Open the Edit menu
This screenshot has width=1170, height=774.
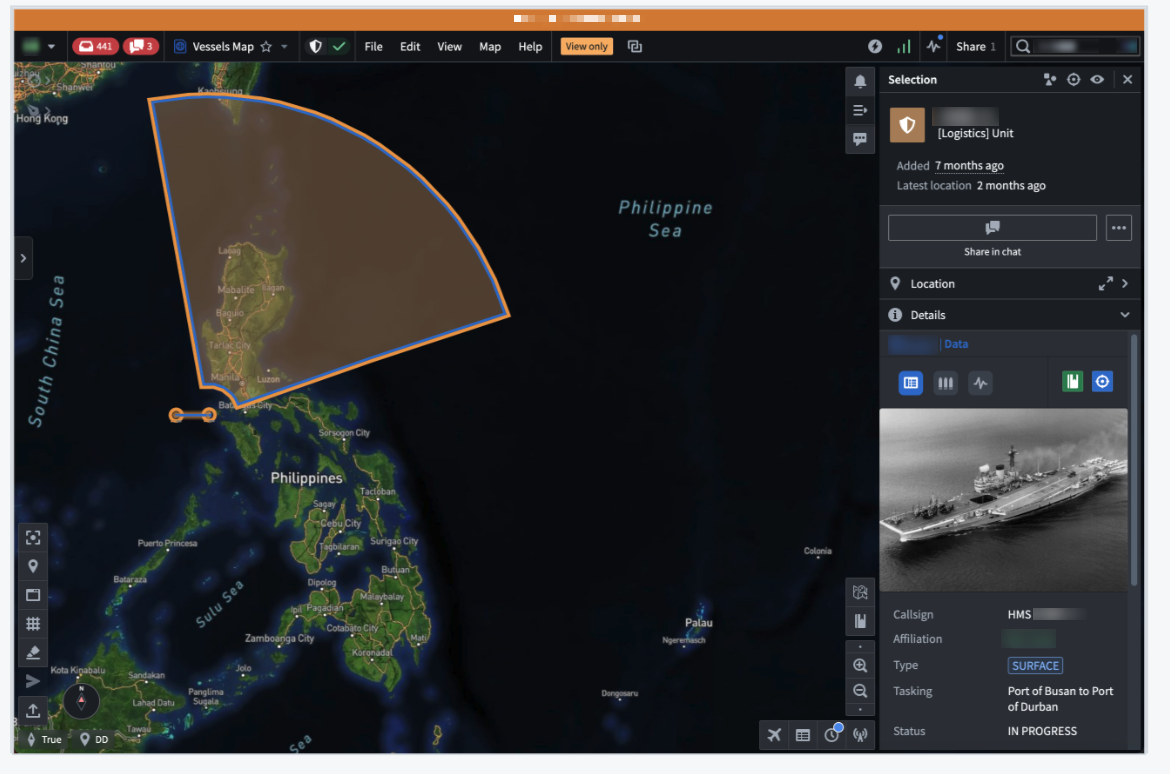[x=410, y=46]
